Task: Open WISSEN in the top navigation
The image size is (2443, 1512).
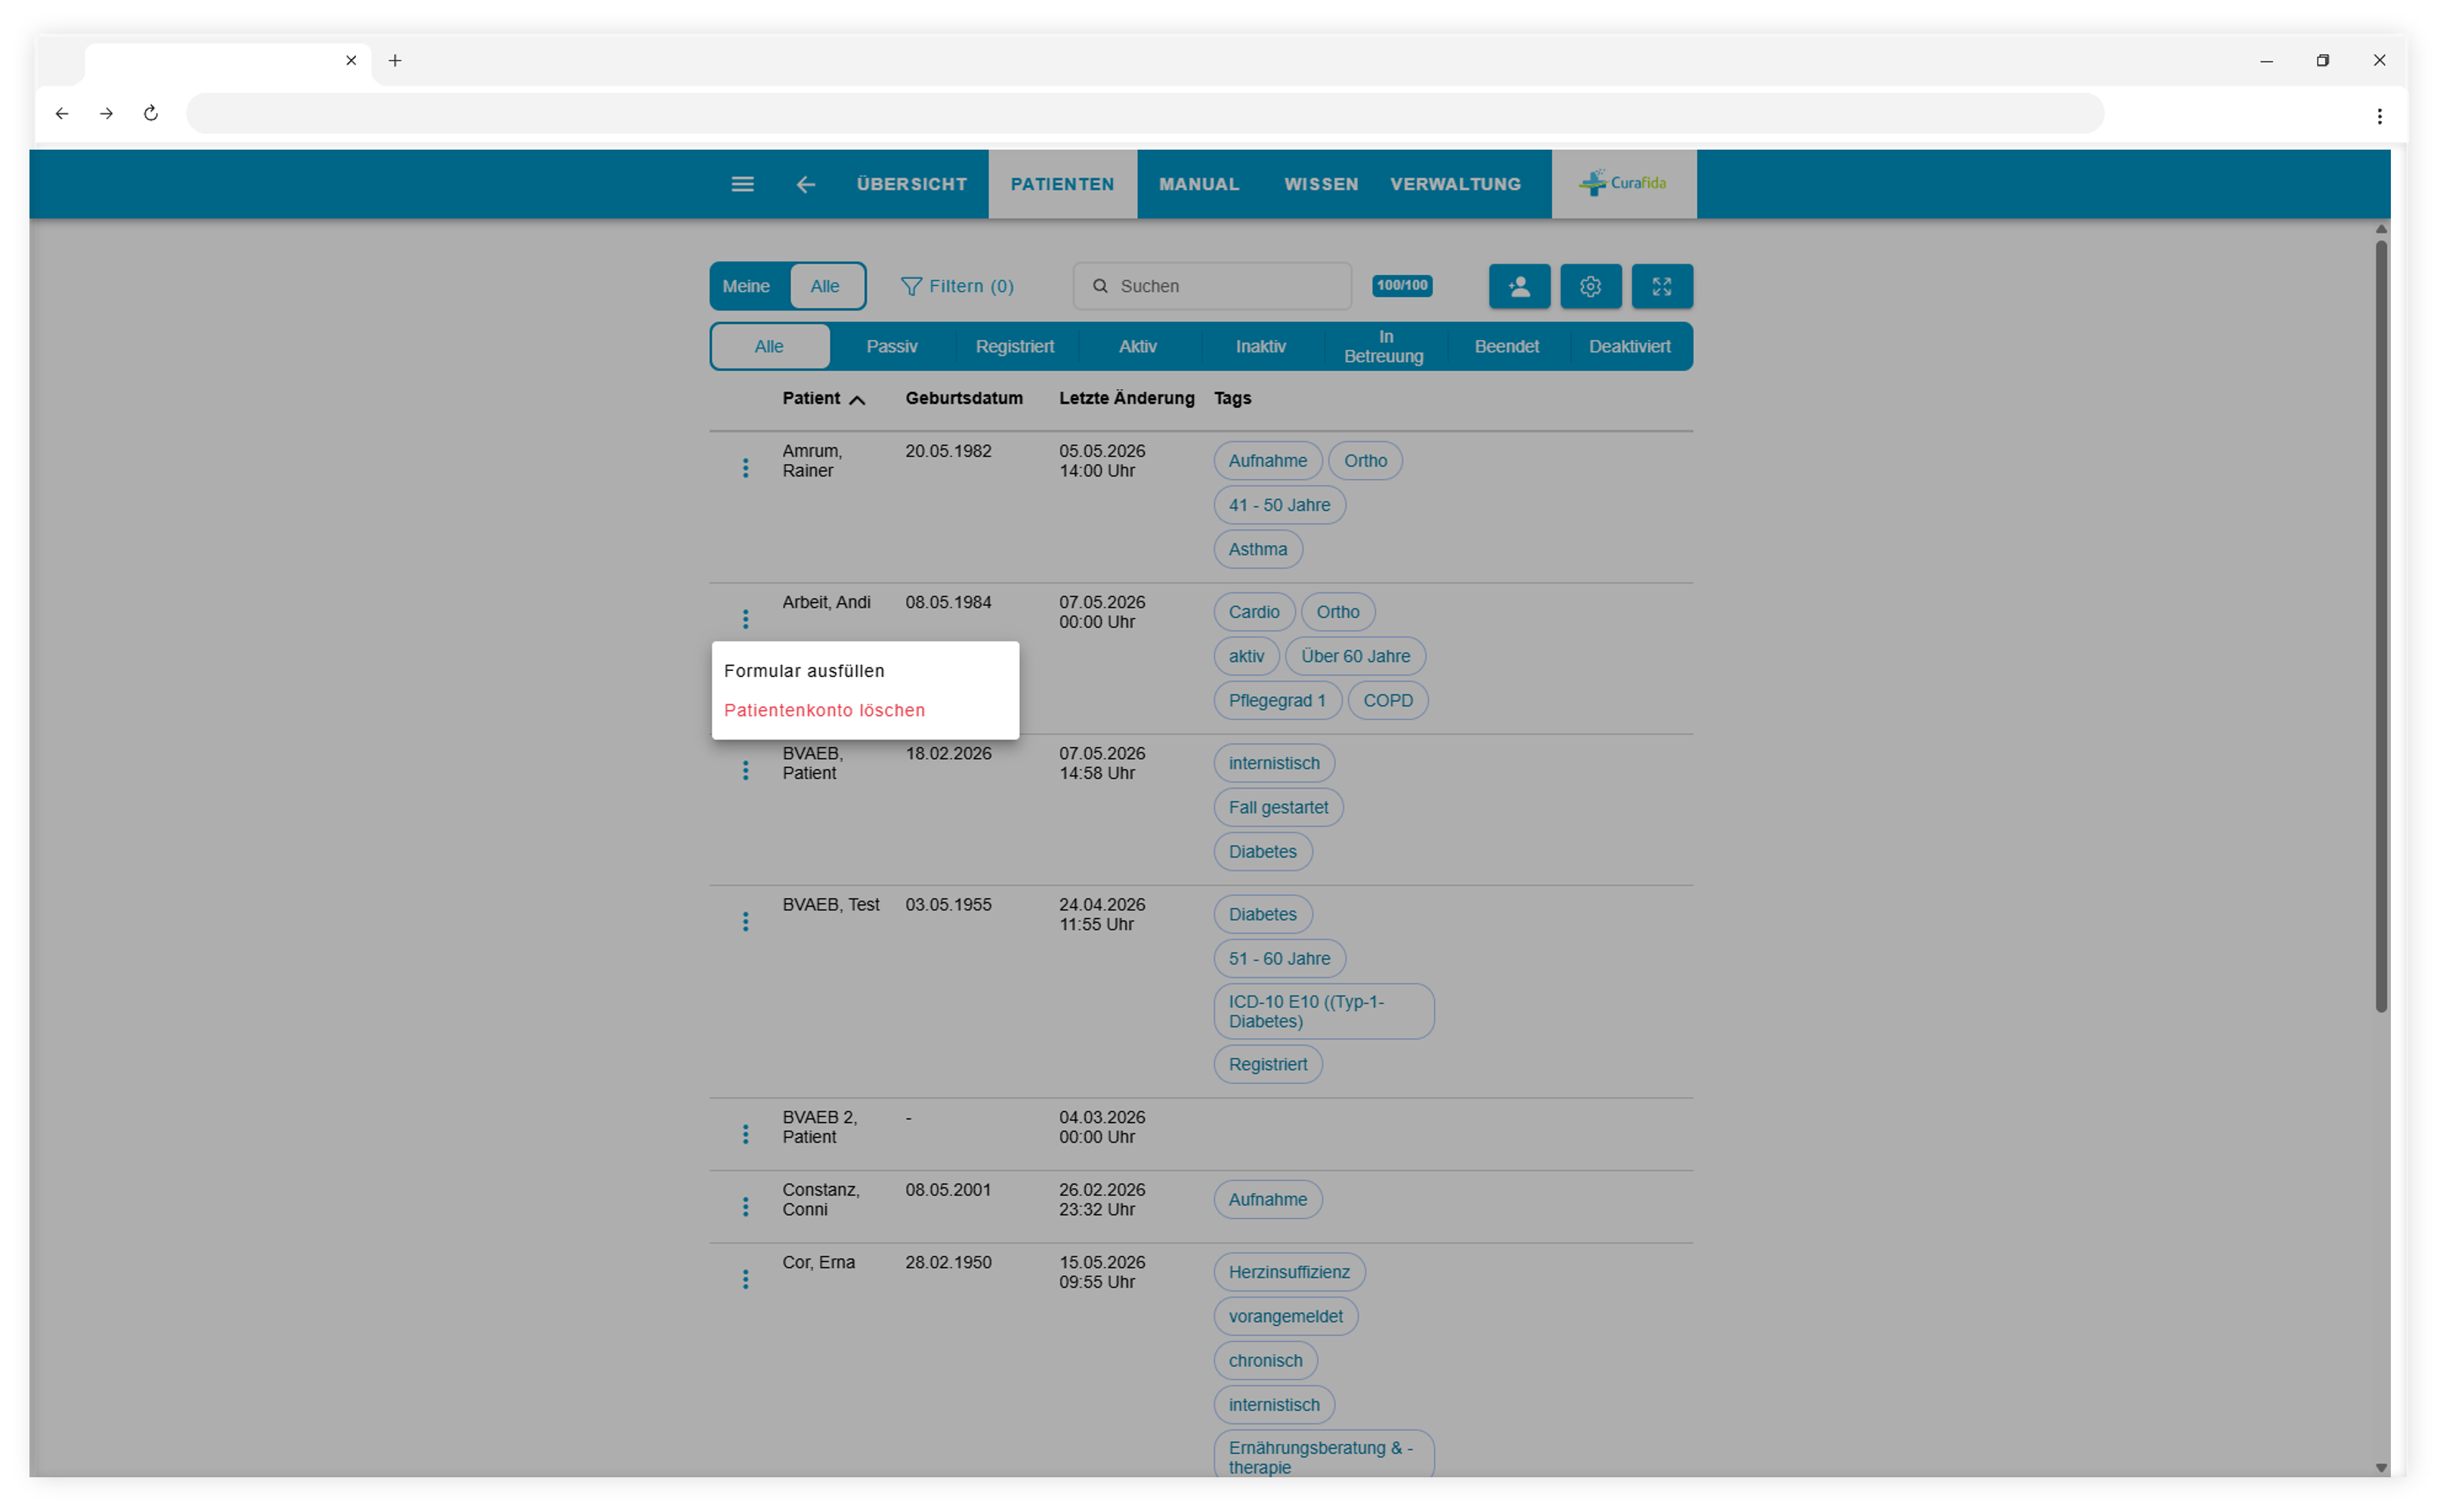Action: point(1321,184)
